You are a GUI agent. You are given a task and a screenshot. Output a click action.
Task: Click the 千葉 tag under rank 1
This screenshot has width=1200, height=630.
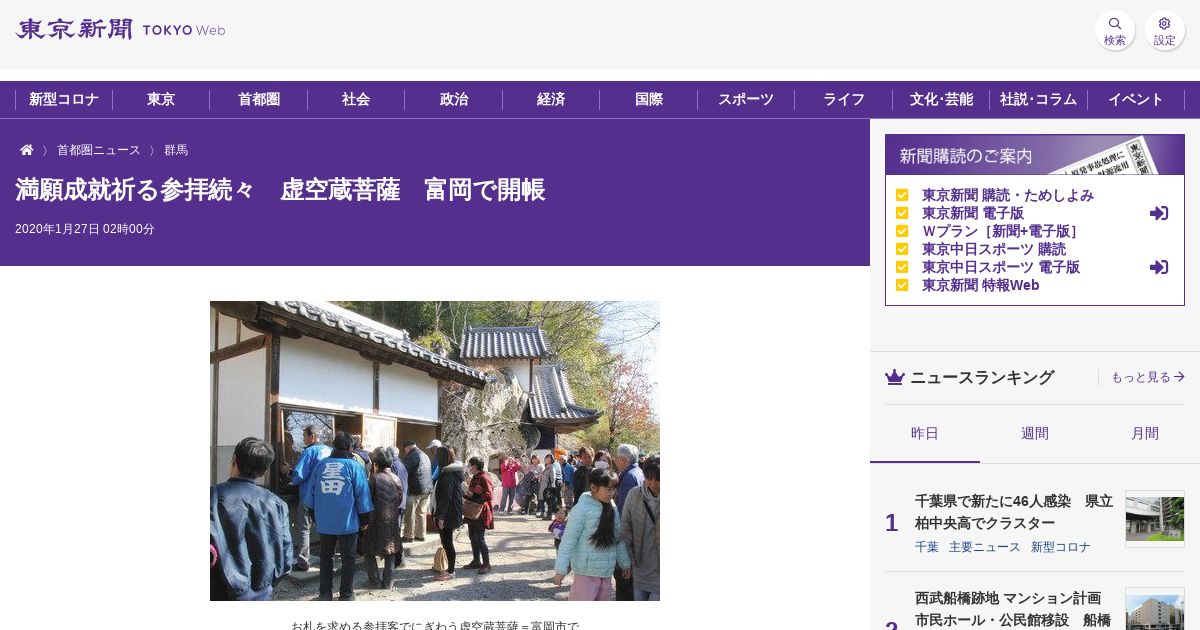pos(927,547)
